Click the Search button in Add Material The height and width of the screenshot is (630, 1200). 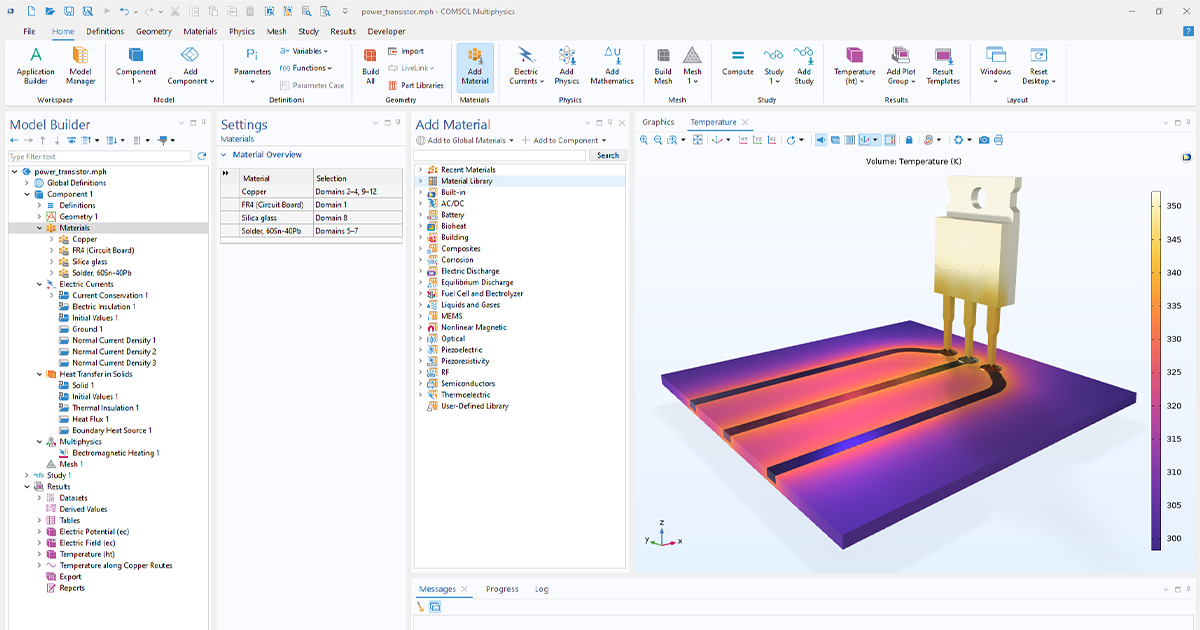tap(607, 155)
